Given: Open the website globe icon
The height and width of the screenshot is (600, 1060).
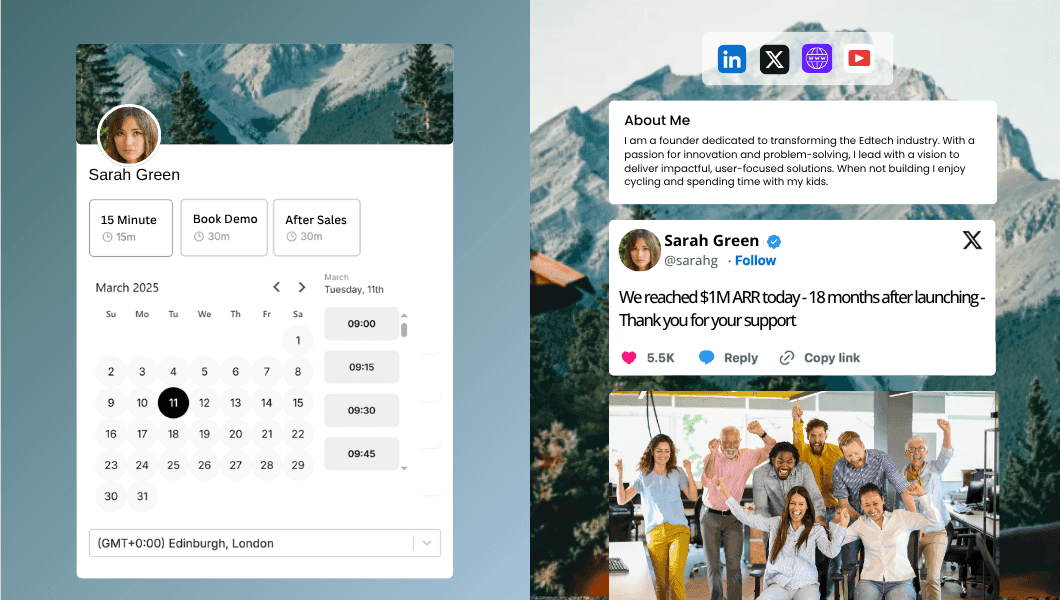Looking at the screenshot, I should (816, 58).
